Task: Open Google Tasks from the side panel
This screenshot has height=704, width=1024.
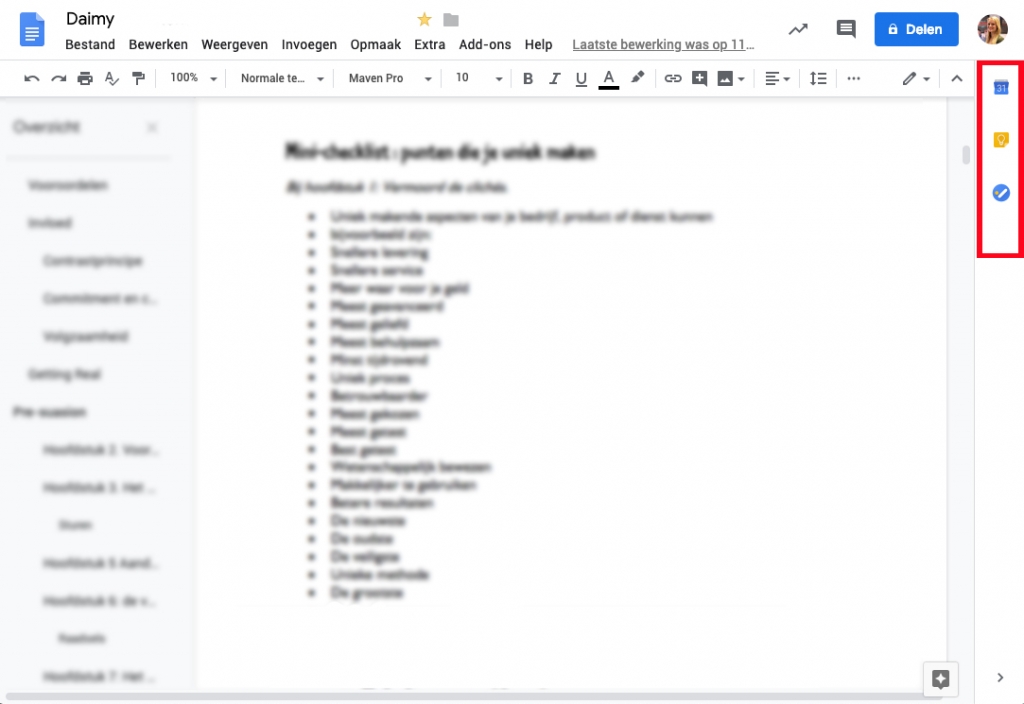Action: 1000,192
